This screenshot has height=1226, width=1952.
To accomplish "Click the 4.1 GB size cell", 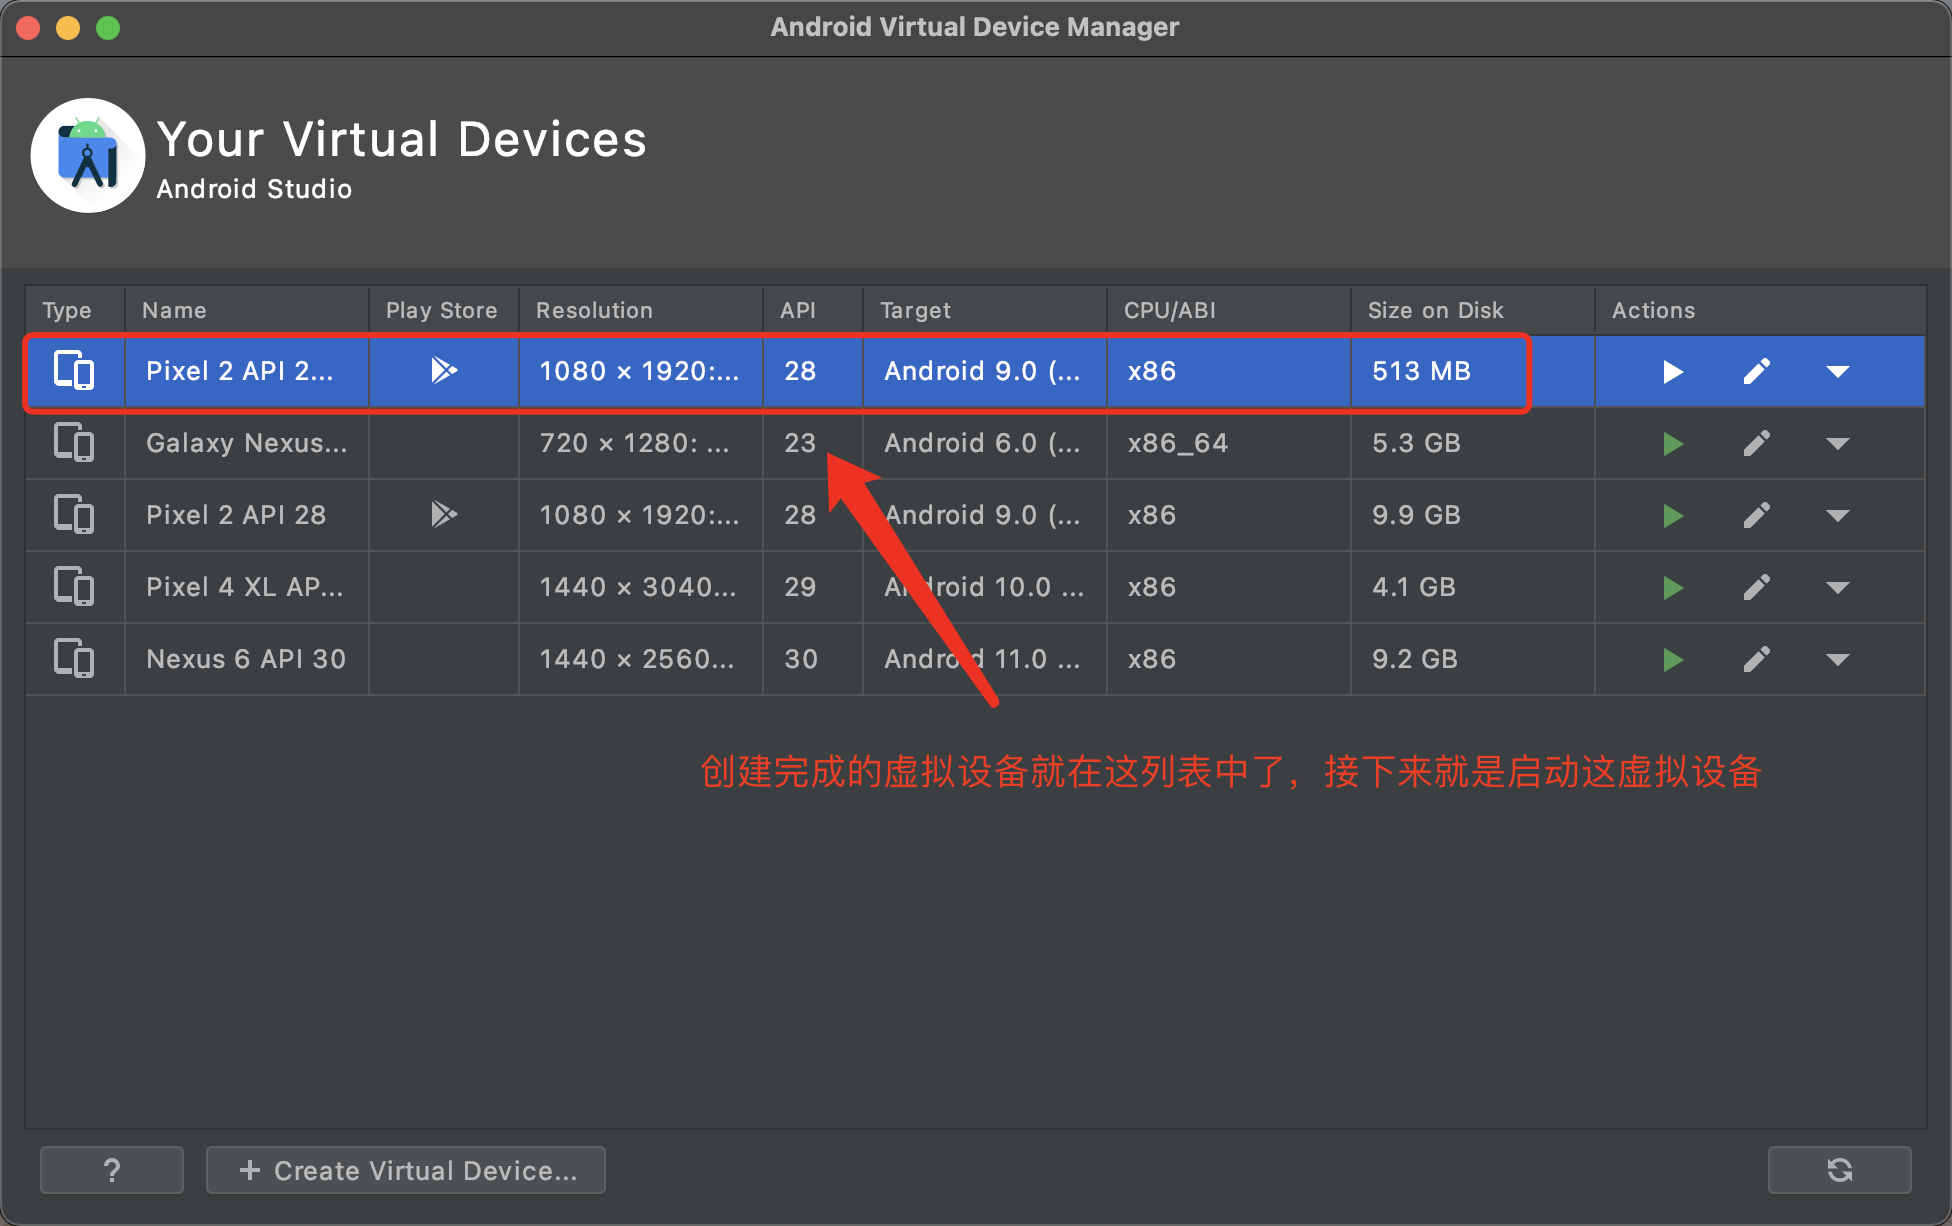I will tap(1473, 587).
